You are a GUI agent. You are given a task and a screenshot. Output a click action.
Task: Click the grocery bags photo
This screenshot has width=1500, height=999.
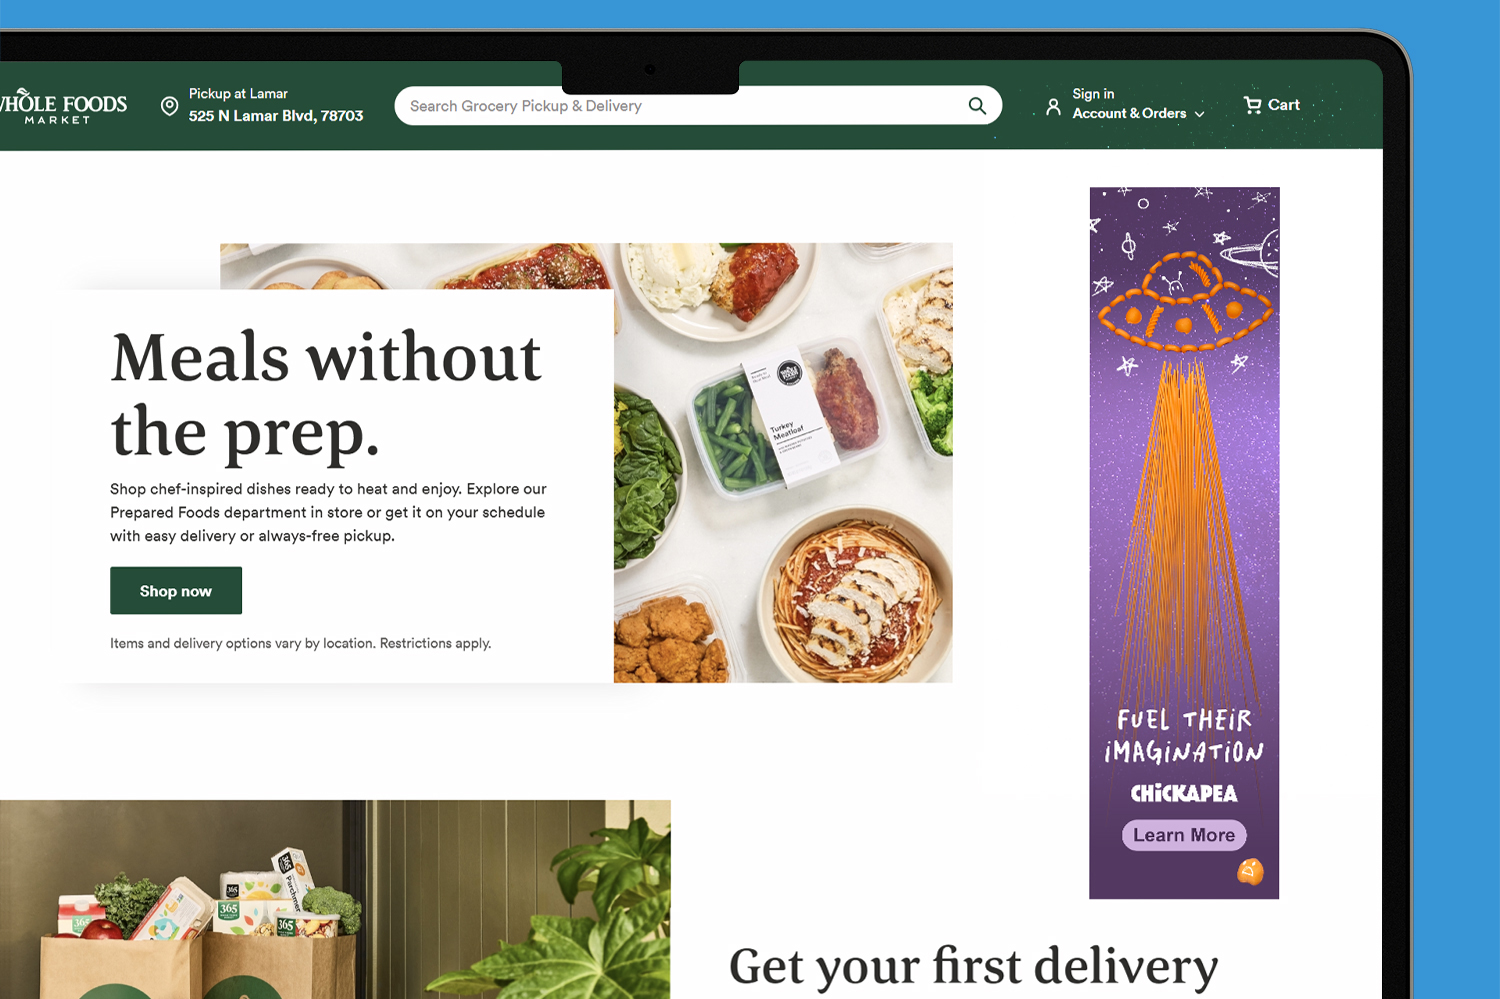click(x=335, y=899)
